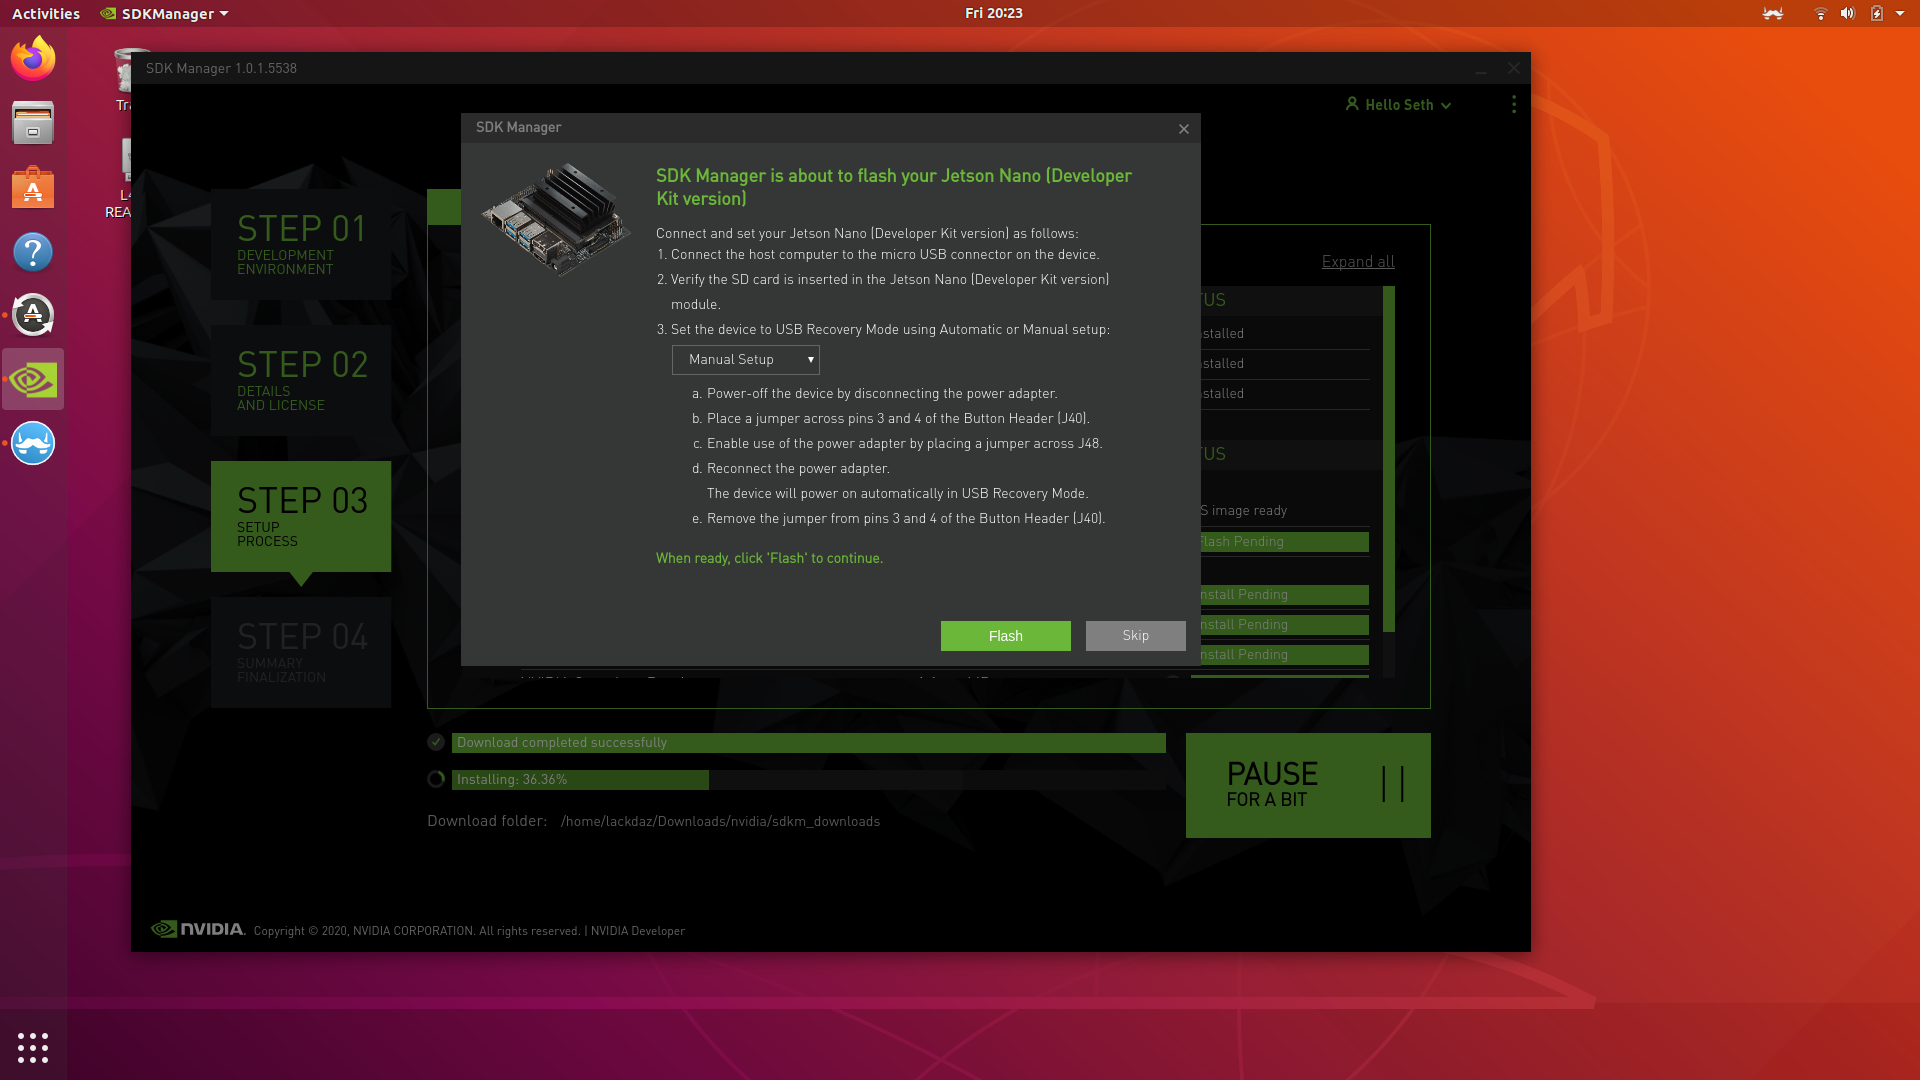
Task: Launch Ubuntu Software from the dock
Action: tap(33, 188)
